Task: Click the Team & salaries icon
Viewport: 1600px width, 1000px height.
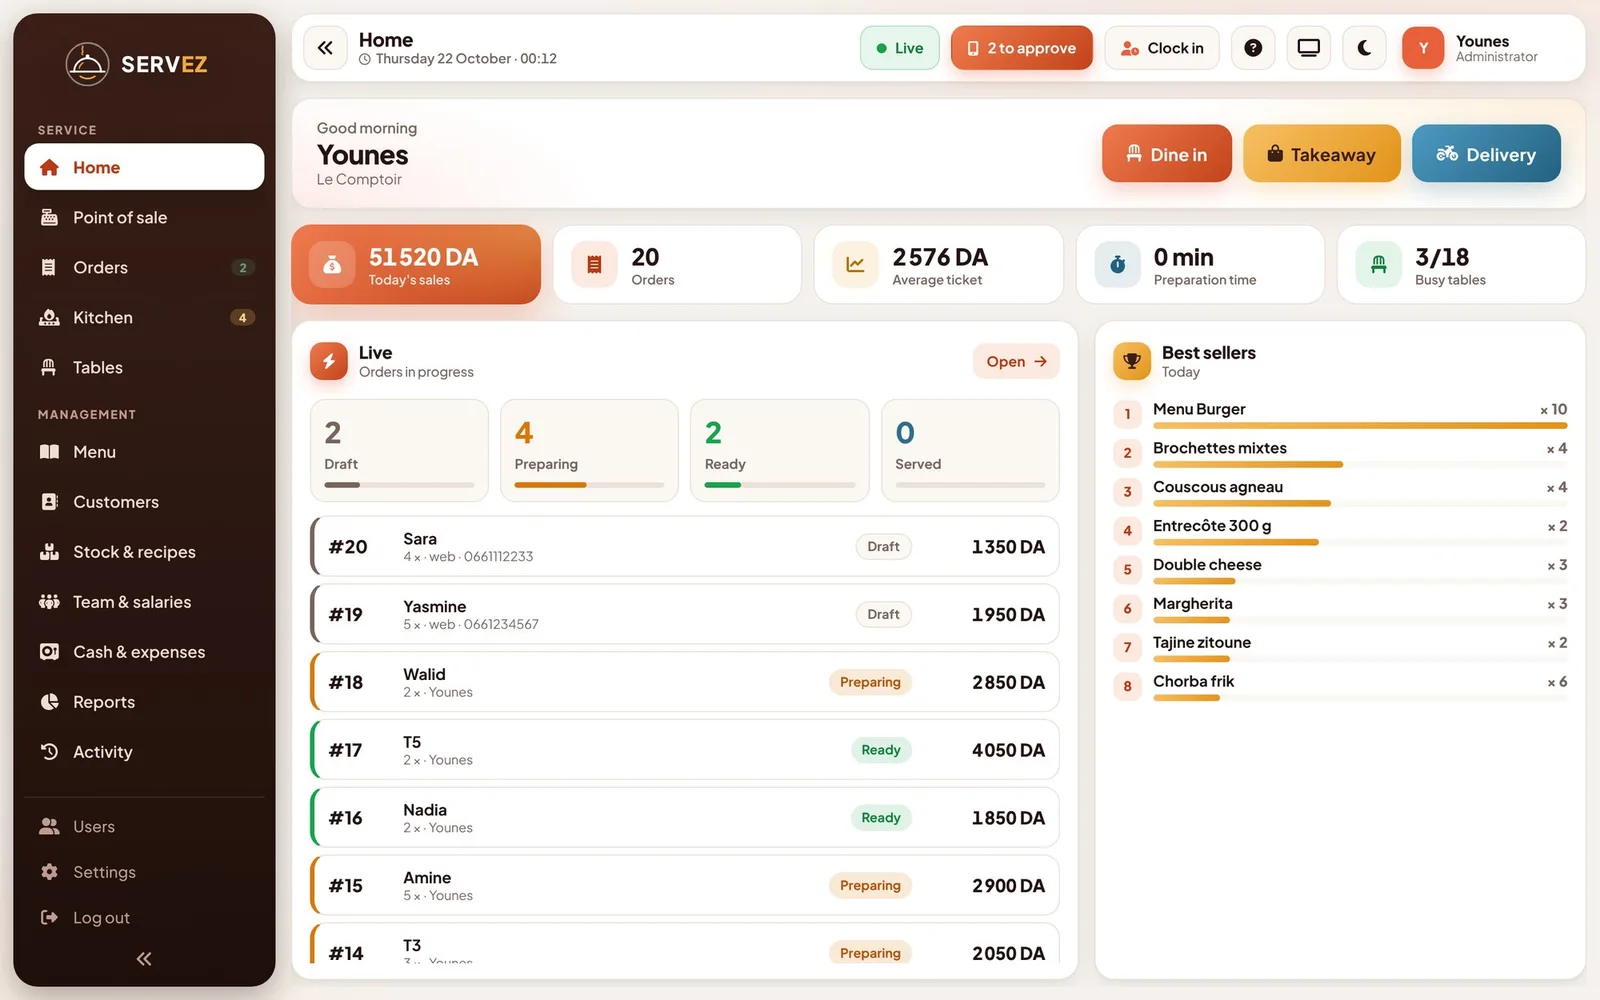Action: (49, 602)
